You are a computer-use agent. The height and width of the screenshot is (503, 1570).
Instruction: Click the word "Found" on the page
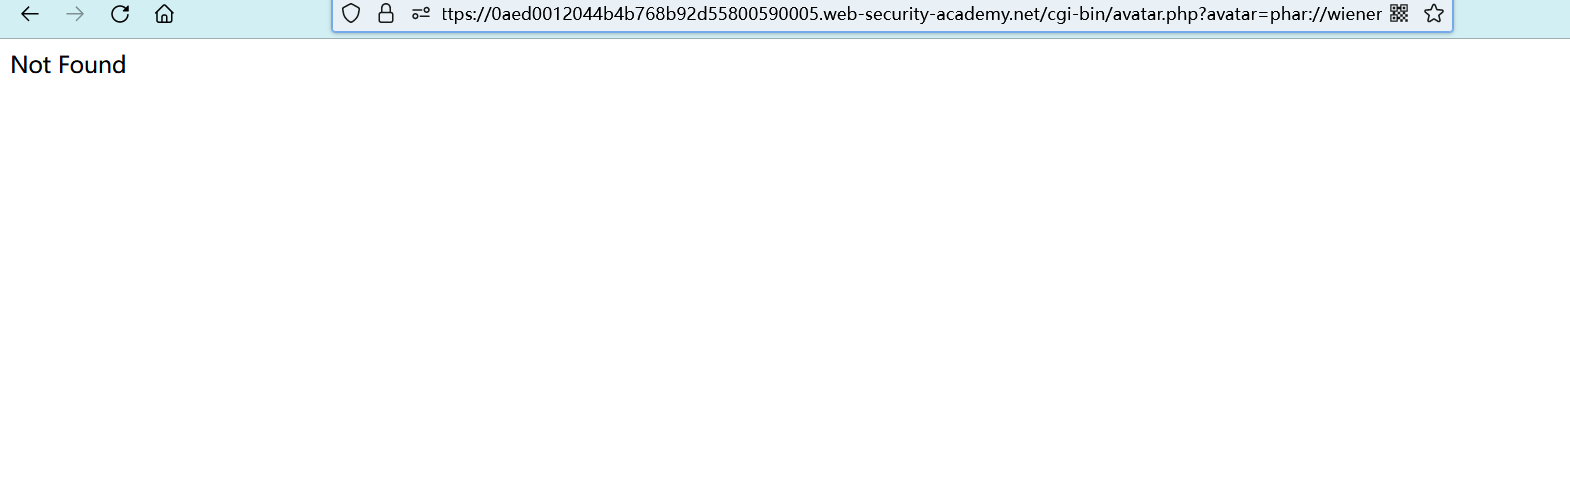92,65
